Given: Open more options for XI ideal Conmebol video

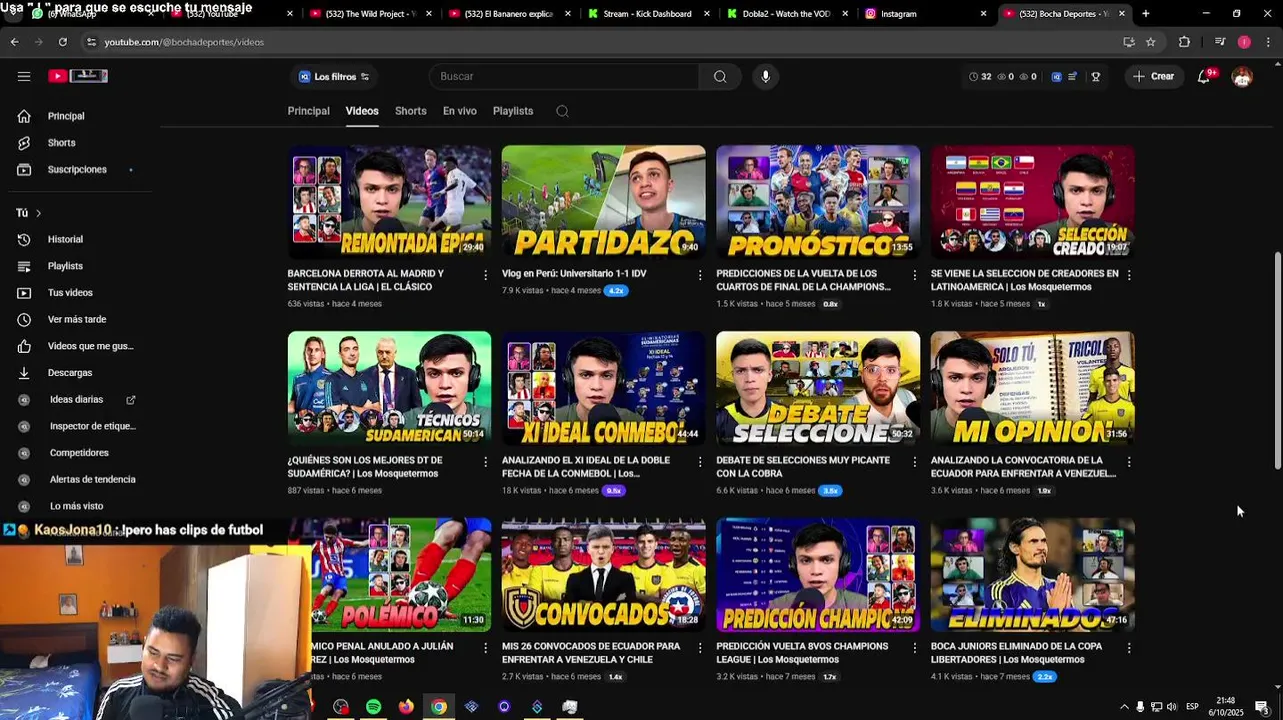Looking at the screenshot, I should tap(700, 462).
